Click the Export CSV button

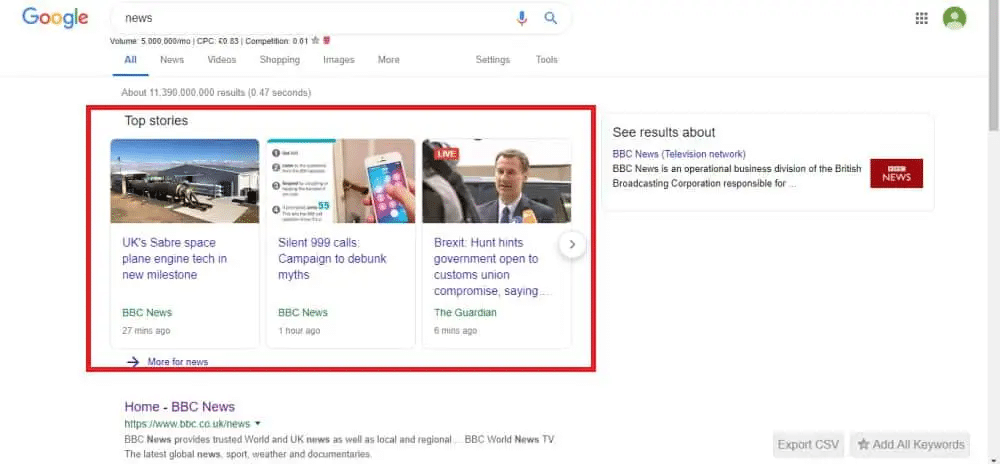point(809,444)
